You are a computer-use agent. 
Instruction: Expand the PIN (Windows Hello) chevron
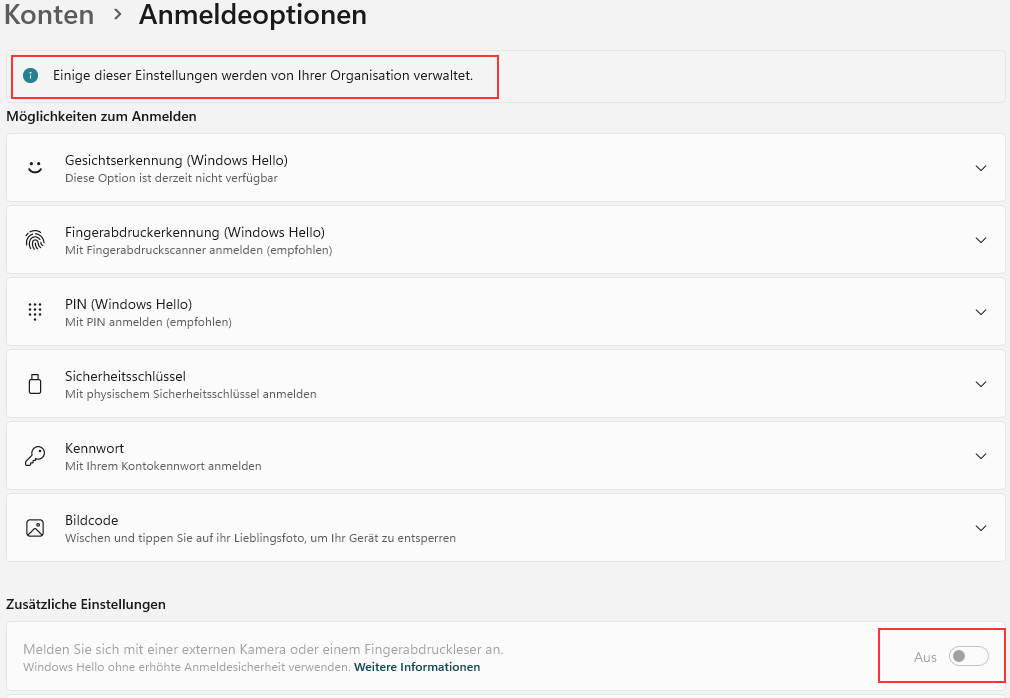pyautogui.click(x=981, y=312)
